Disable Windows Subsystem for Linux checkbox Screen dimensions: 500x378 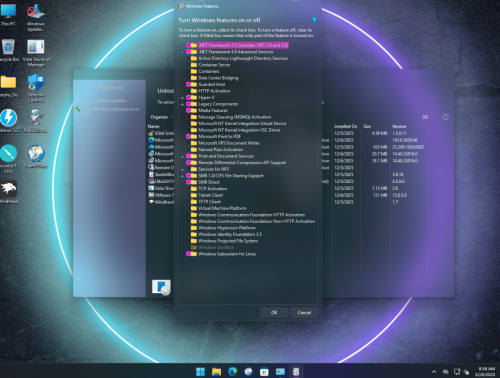[x=188, y=254]
